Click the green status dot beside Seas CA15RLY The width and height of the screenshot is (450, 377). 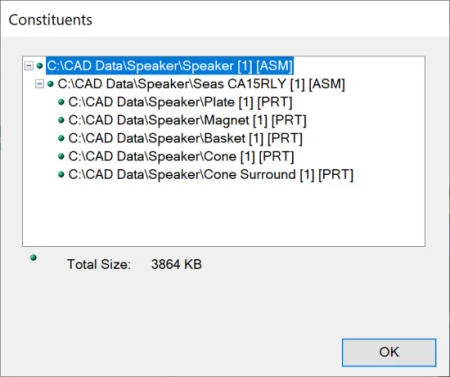(50, 84)
